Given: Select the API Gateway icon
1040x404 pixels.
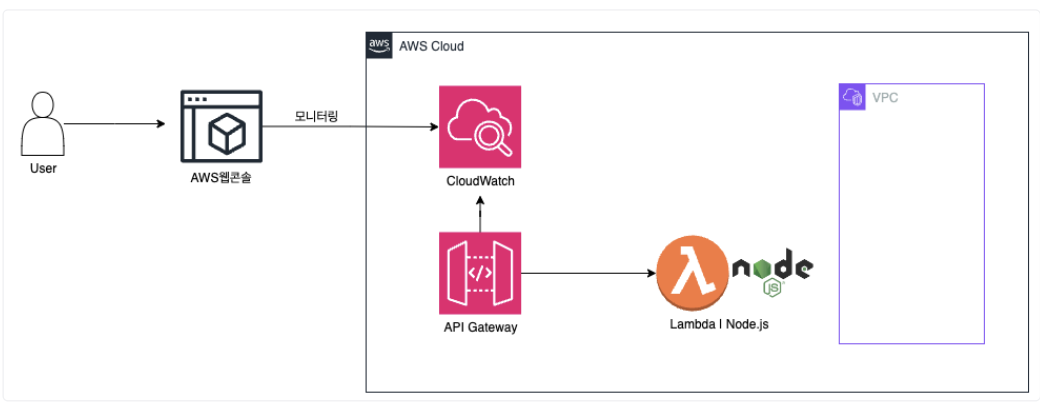Looking at the screenshot, I should click(x=480, y=273).
